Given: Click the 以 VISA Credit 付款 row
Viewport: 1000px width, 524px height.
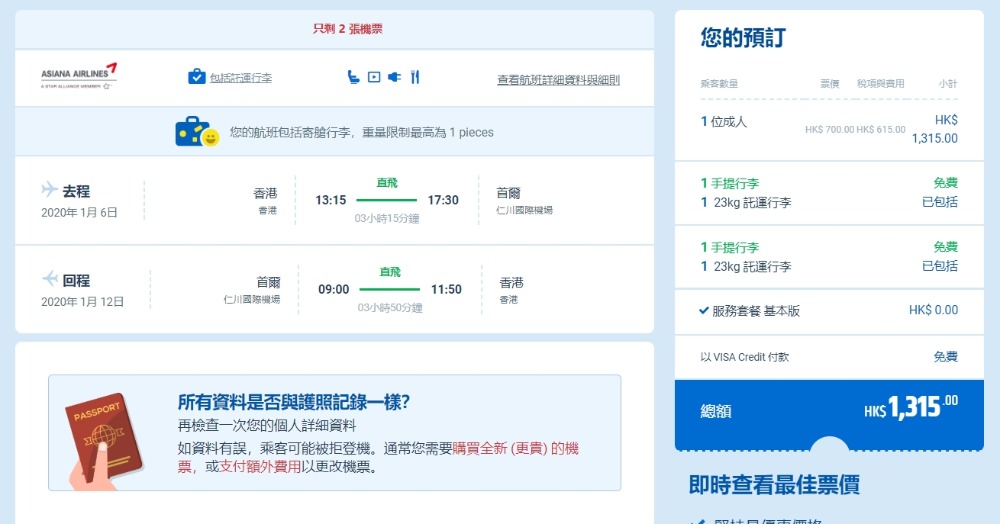Looking at the screenshot, I should [x=829, y=357].
